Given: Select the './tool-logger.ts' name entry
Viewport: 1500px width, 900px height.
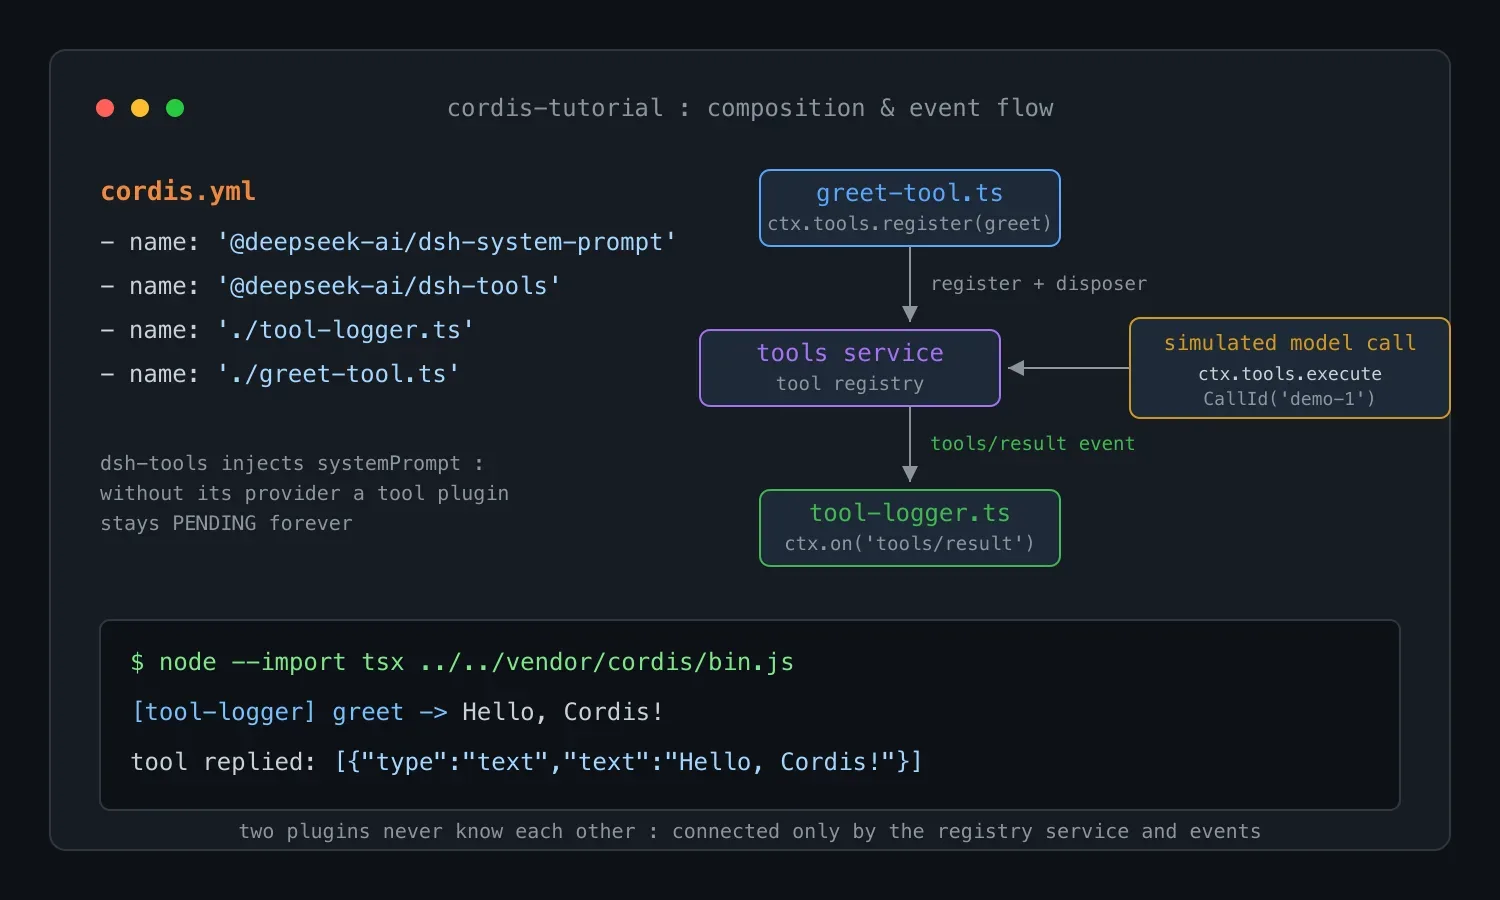Looking at the screenshot, I should point(287,330).
